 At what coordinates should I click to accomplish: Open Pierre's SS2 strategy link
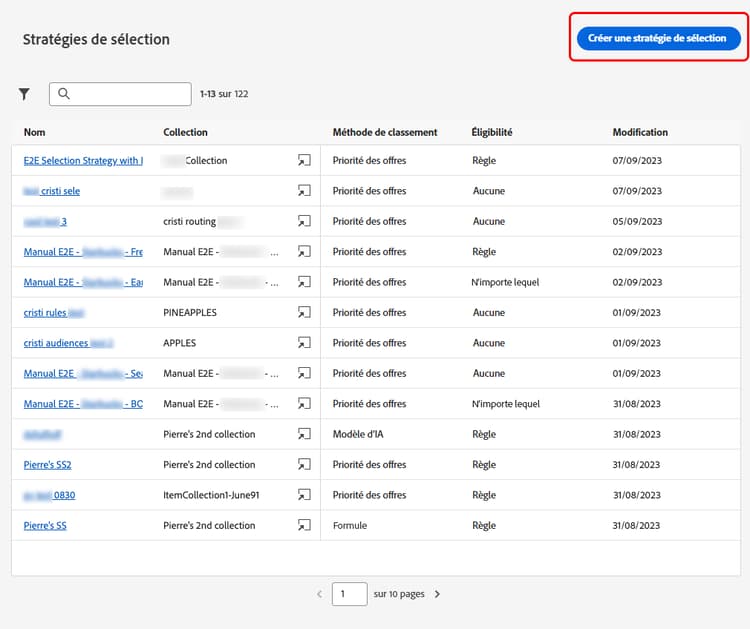point(47,465)
